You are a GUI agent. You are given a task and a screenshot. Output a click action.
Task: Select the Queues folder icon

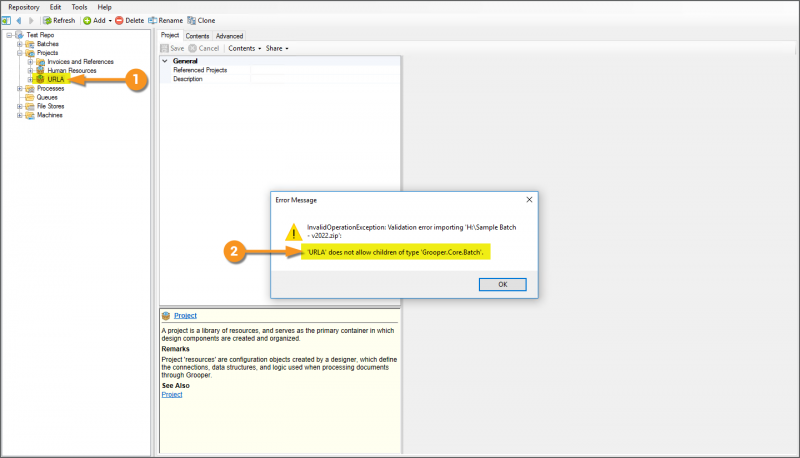(x=30, y=97)
